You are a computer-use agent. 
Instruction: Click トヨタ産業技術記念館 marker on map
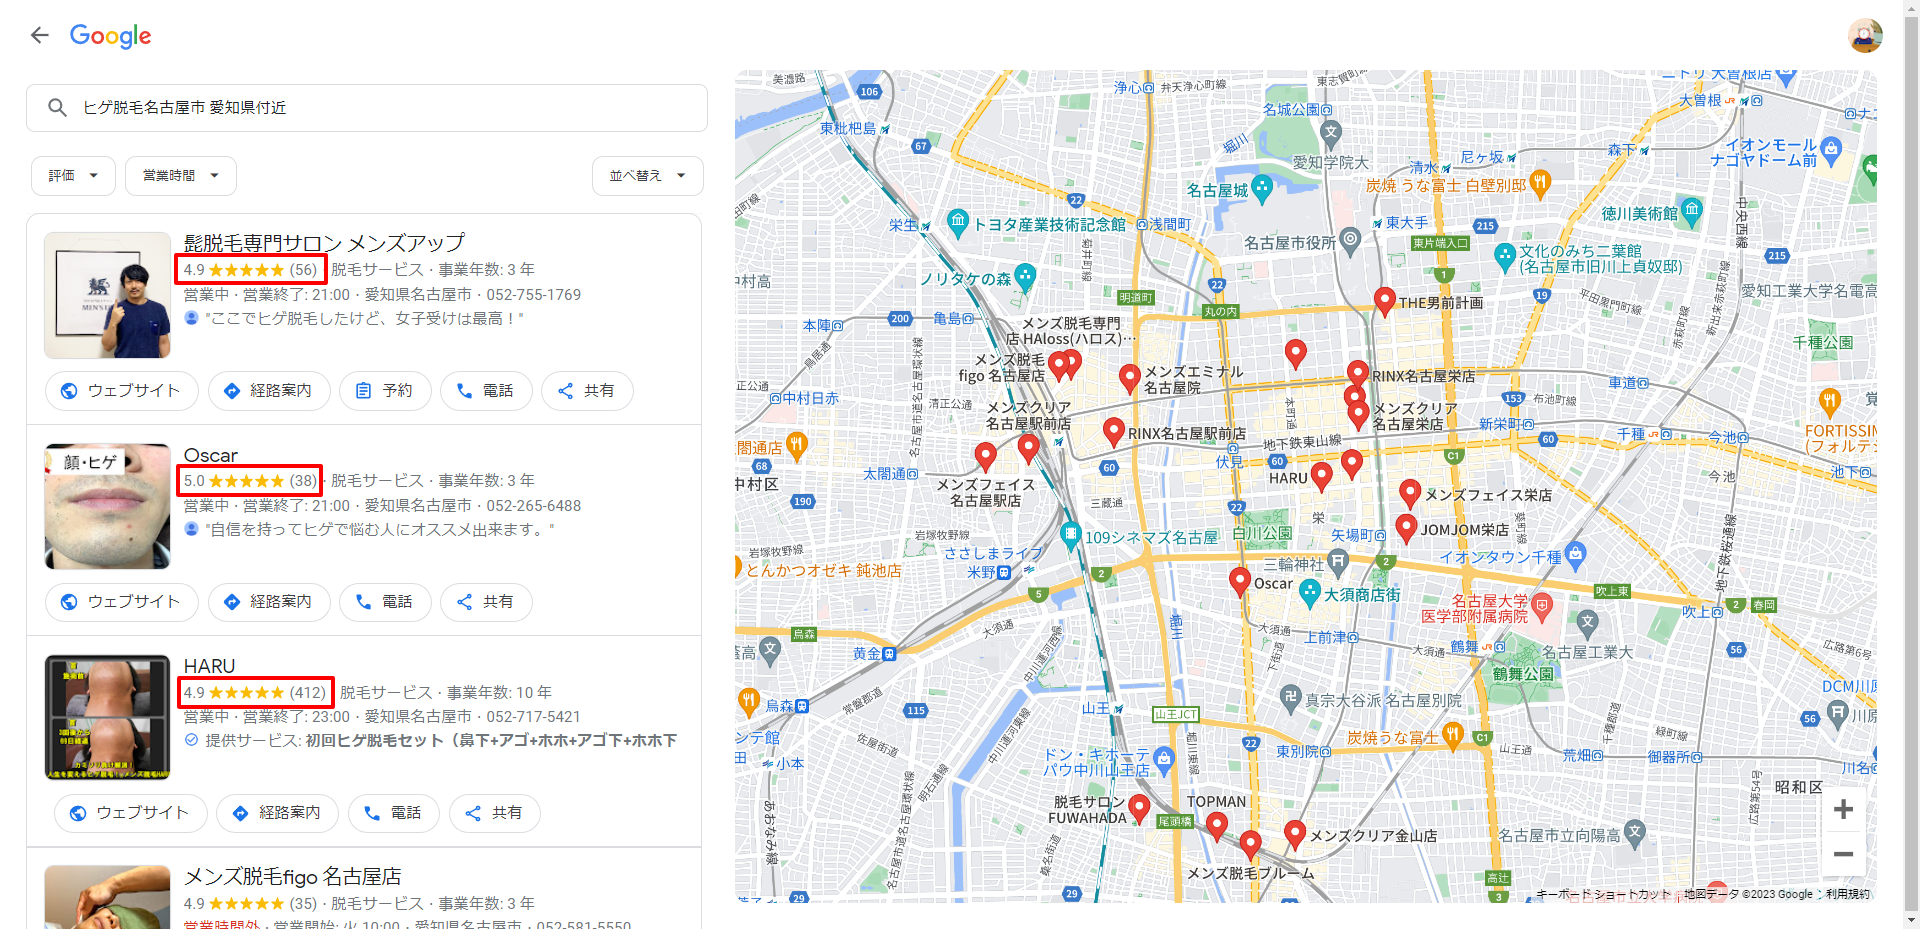click(958, 223)
